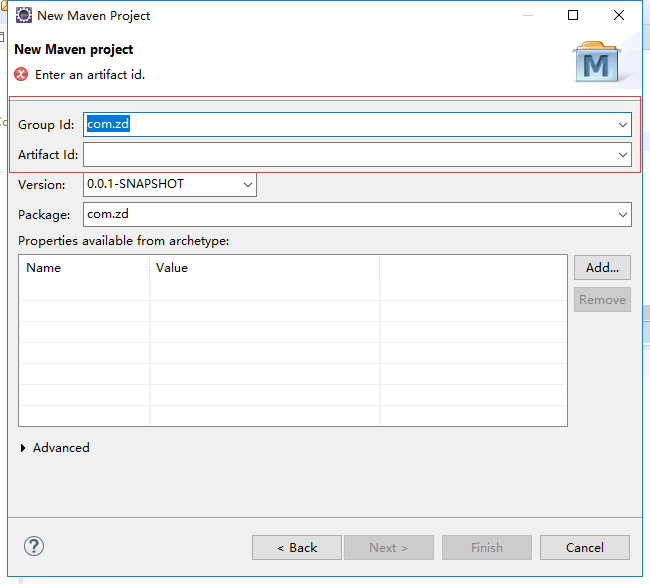Click the "Properties available from archetype:" label
650x584 pixels.
click(x=124, y=241)
